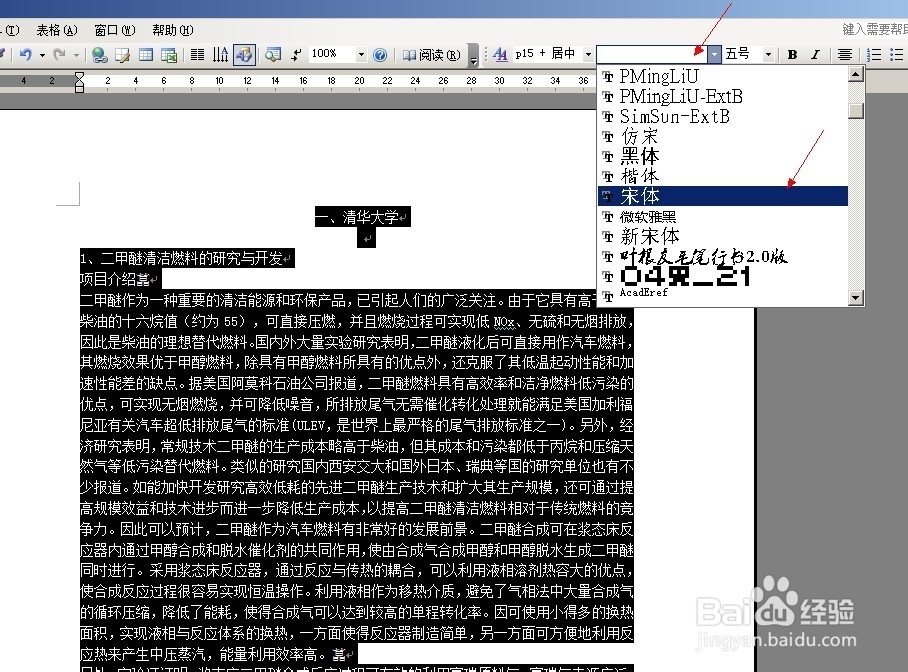Select 黑体 from the font list
Image resolution: width=908 pixels, height=672 pixels.
640,157
